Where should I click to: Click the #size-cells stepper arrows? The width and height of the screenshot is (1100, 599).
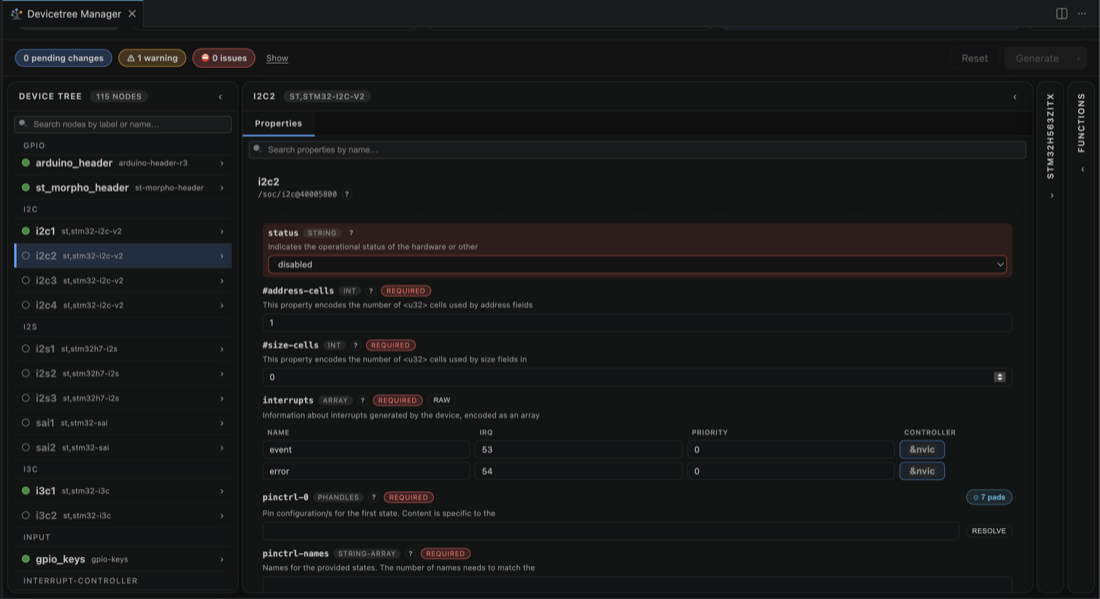click(x=999, y=377)
